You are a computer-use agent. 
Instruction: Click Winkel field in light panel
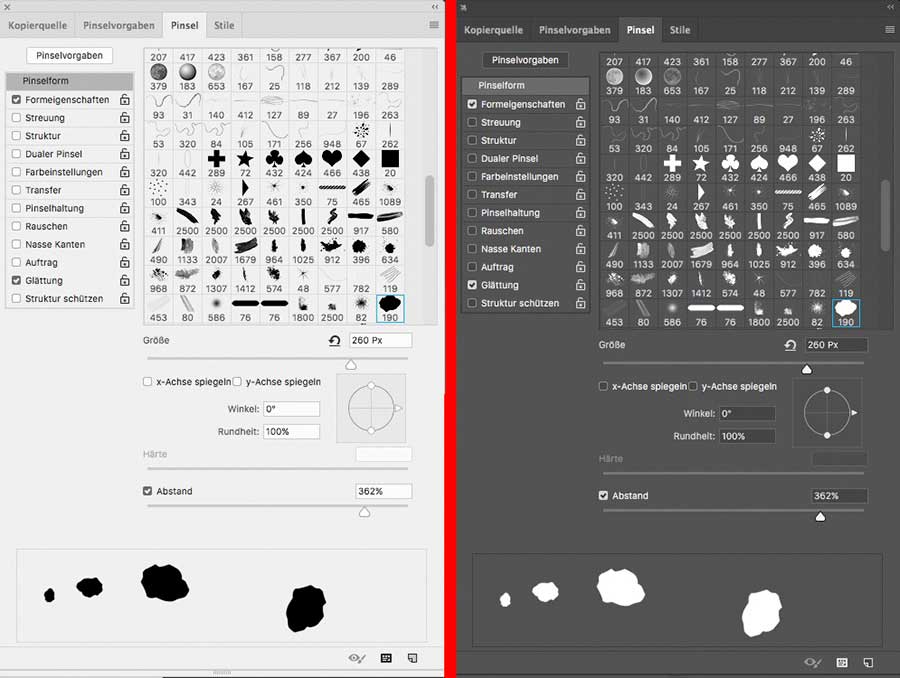point(292,409)
